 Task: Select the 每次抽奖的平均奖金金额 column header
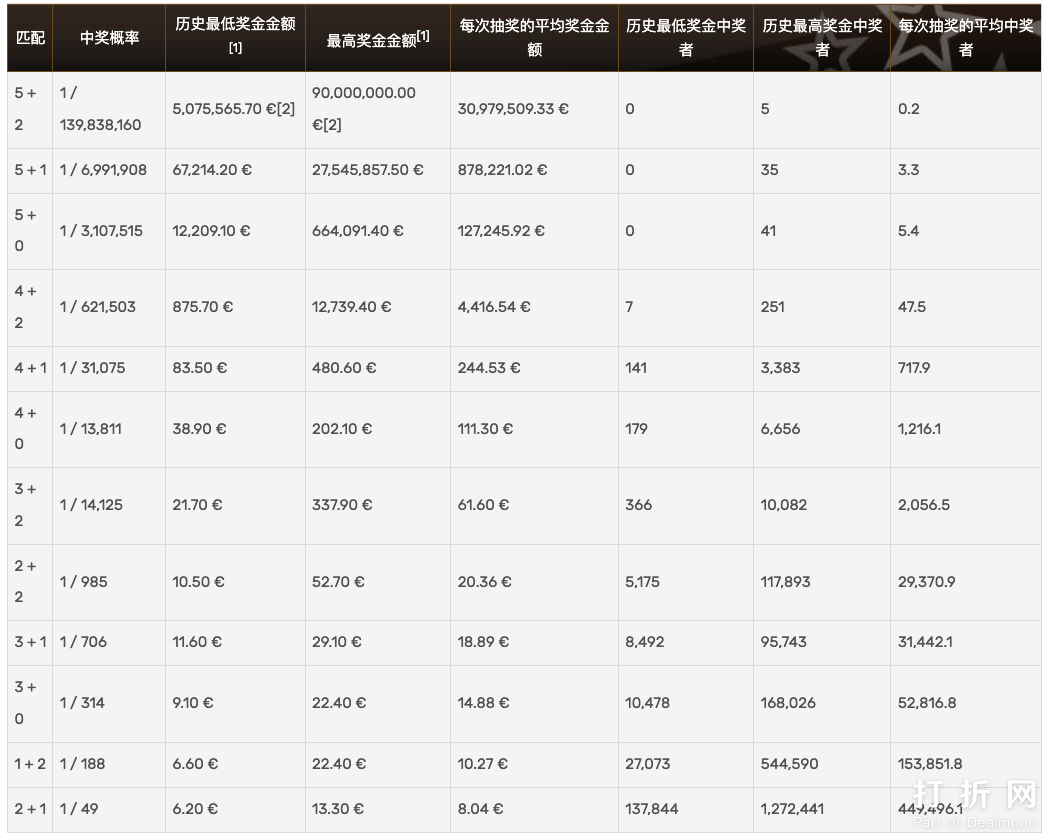[x=534, y=37]
